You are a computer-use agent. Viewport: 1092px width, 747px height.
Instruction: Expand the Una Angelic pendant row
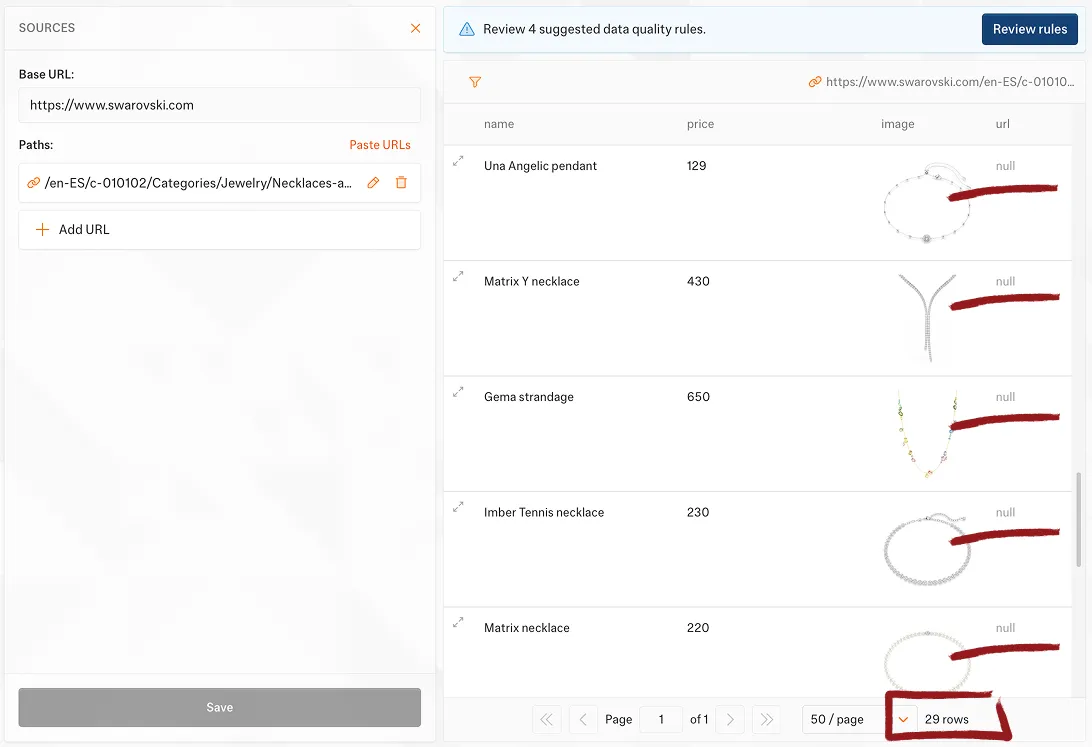tap(458, 161)
